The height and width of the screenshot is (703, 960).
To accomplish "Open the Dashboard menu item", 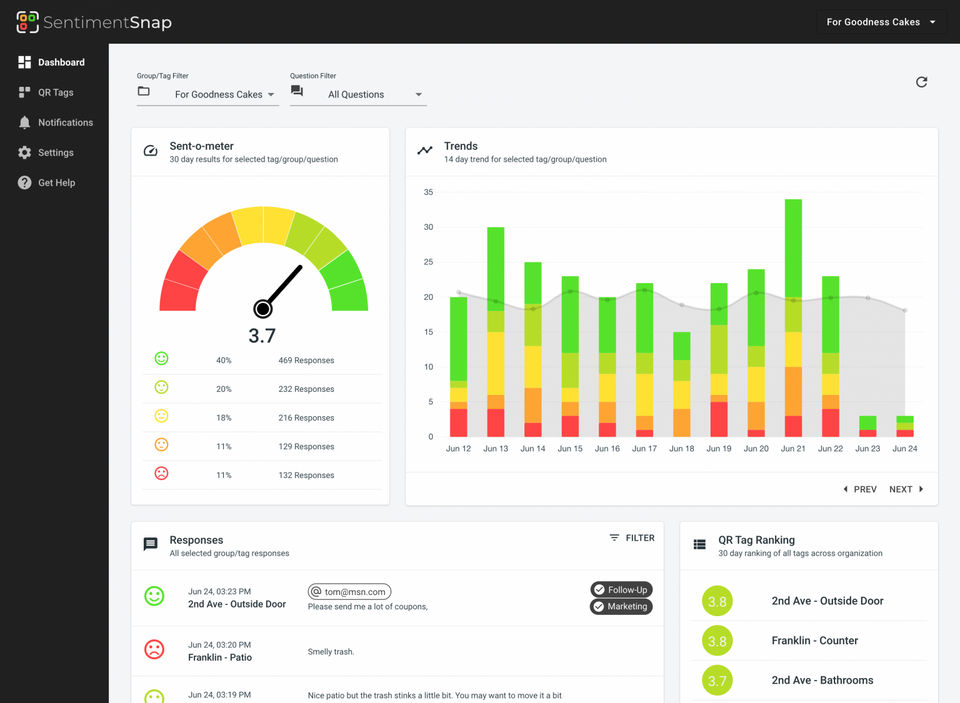I will (x=54, y=62).
